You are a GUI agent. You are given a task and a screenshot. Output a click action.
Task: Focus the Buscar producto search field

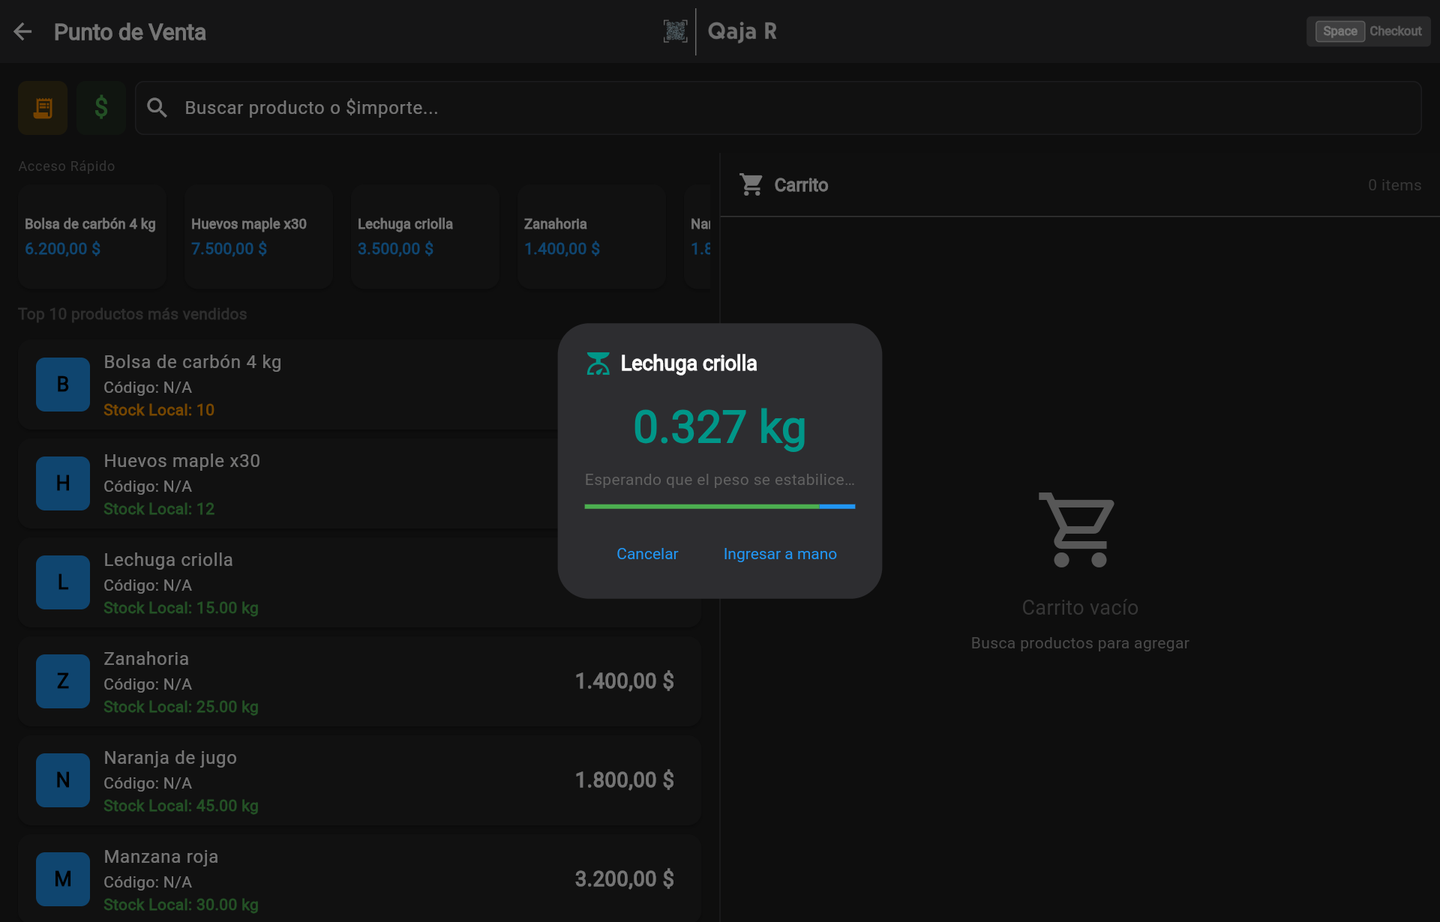click(x=778, y=108)
